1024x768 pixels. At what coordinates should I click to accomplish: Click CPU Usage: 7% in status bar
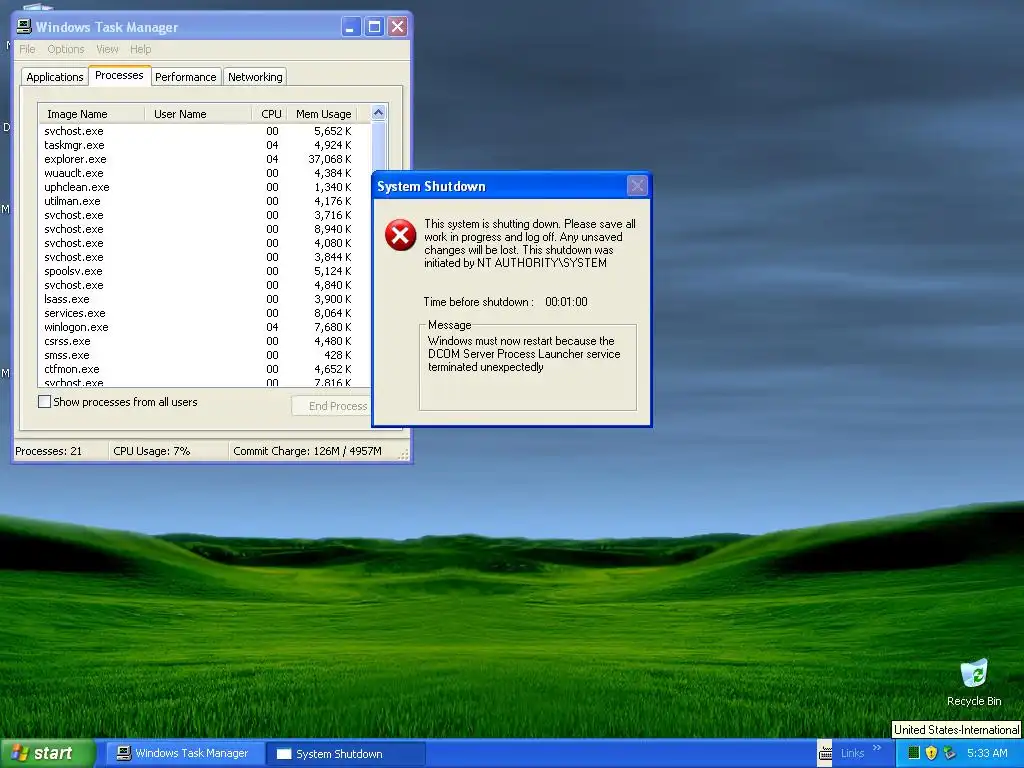point(152,451)
